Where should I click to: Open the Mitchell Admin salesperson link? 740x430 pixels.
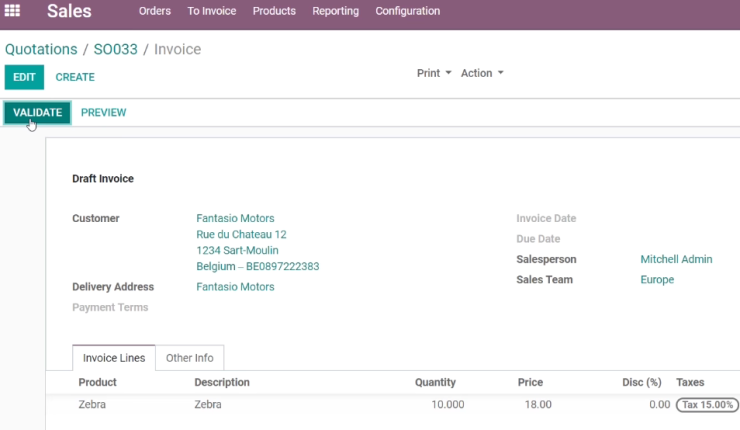click(x=676, y=259)
